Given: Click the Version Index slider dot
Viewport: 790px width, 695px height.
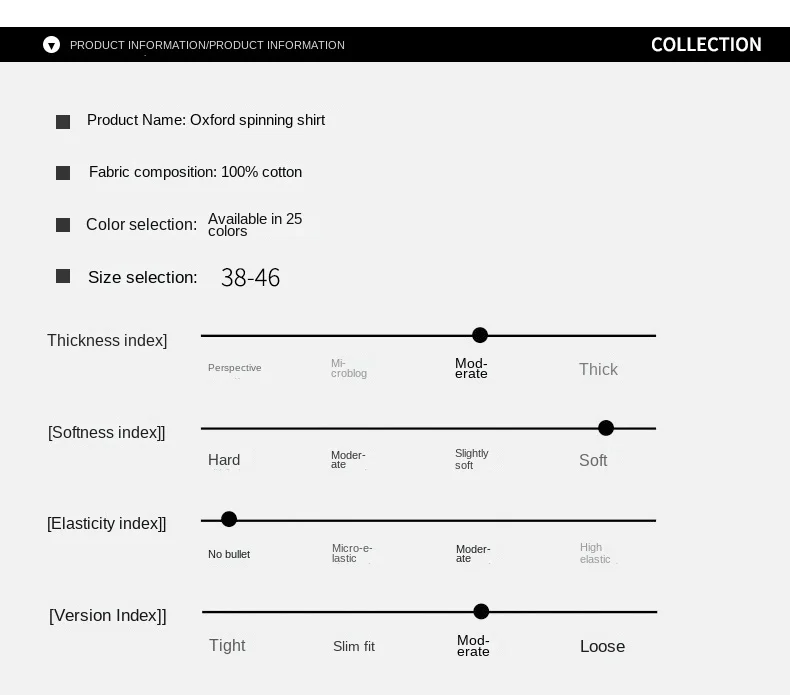Looking at the screenshot, I should 481,611.
